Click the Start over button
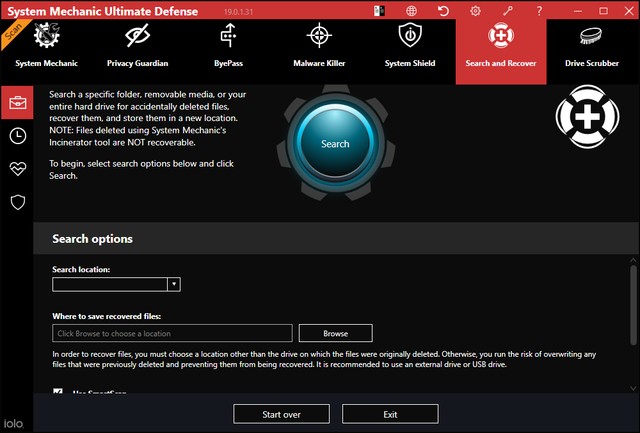Viewport: 640px width, 433px height. click(281, 414)
